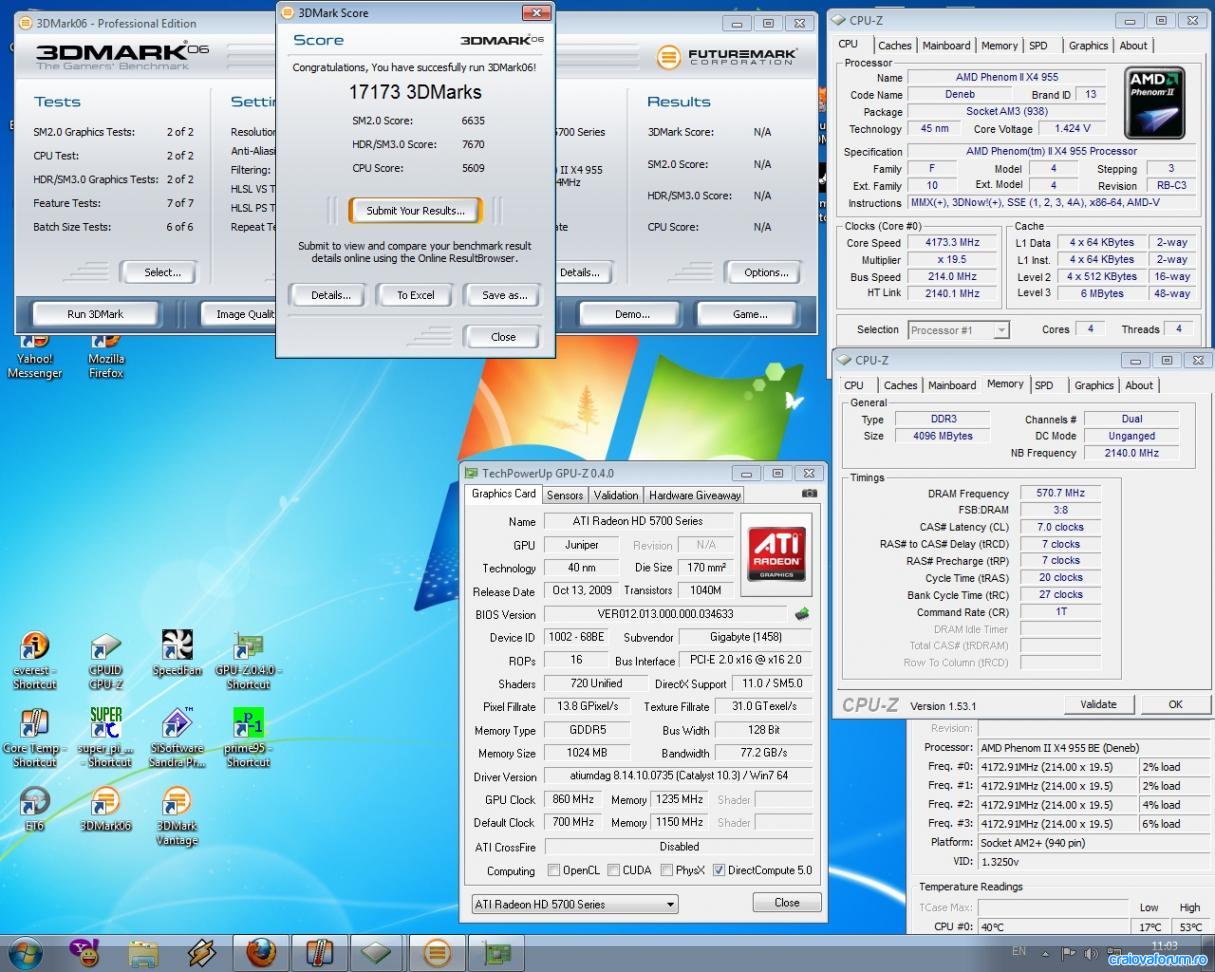Export the score with To Excel

pyautogui.click(x=415, y=295)
